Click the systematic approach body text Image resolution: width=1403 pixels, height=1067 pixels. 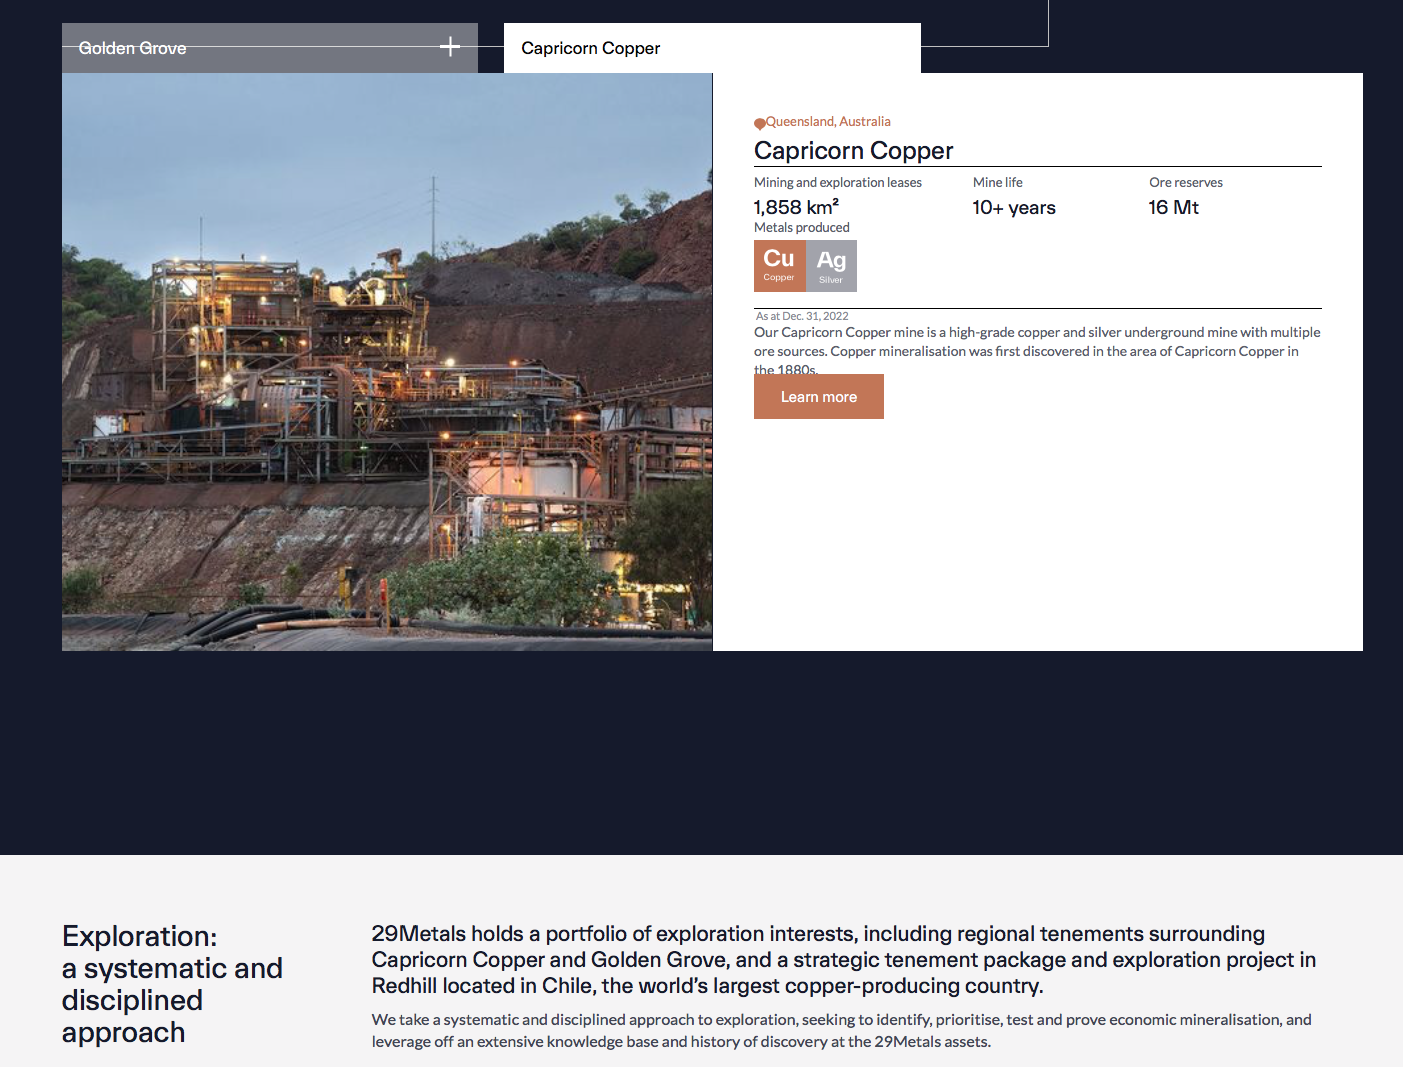[841, 1030]
